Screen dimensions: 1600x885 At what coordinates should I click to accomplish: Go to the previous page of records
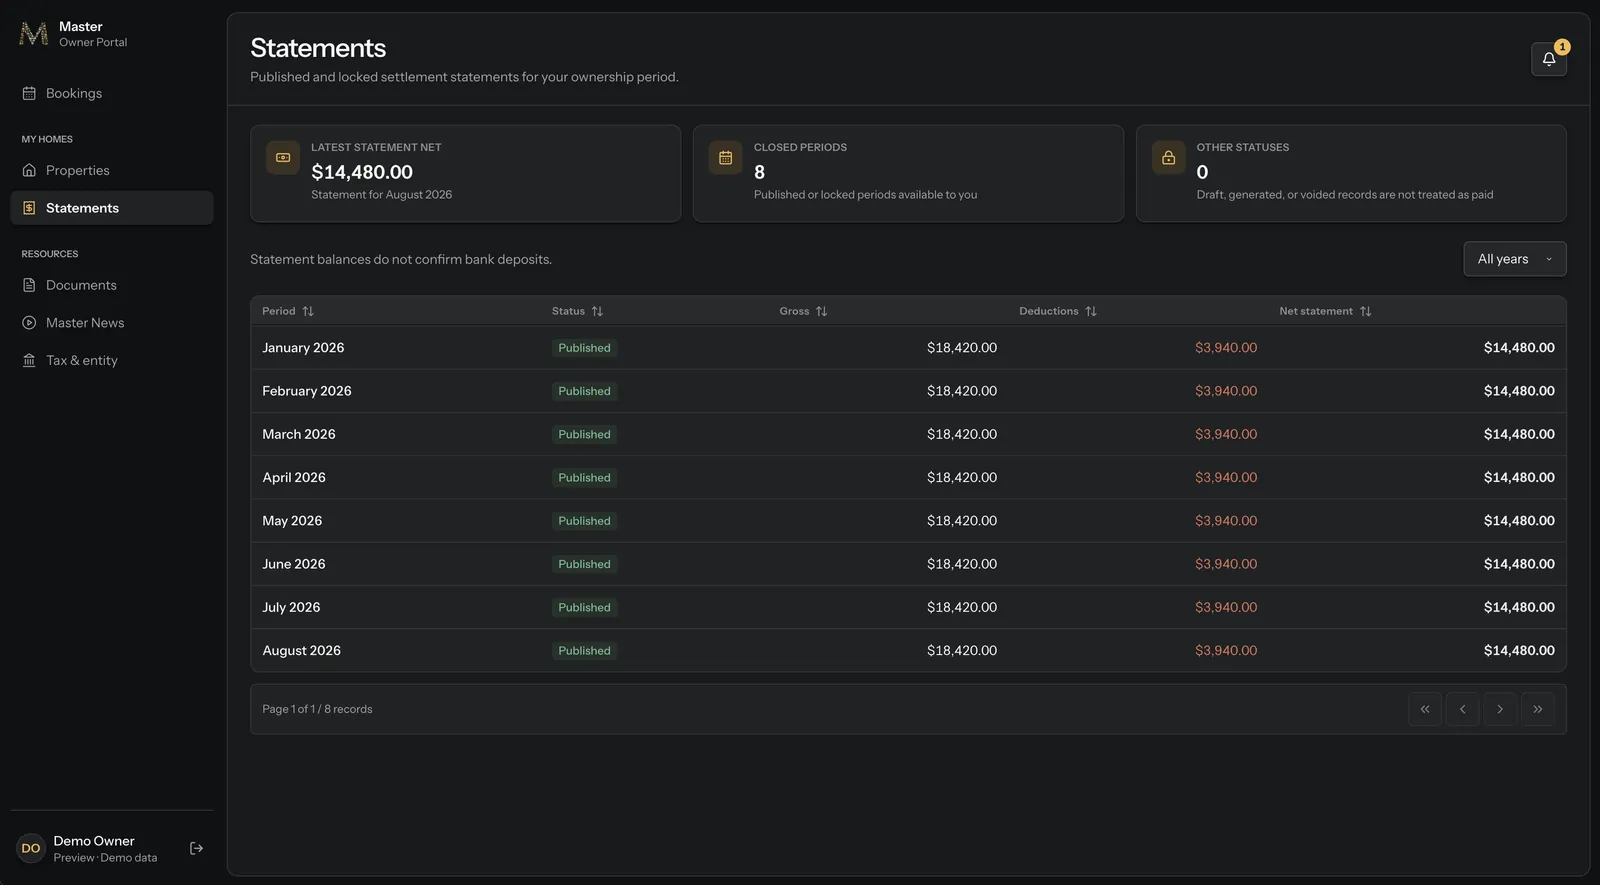pos(1462,709)
